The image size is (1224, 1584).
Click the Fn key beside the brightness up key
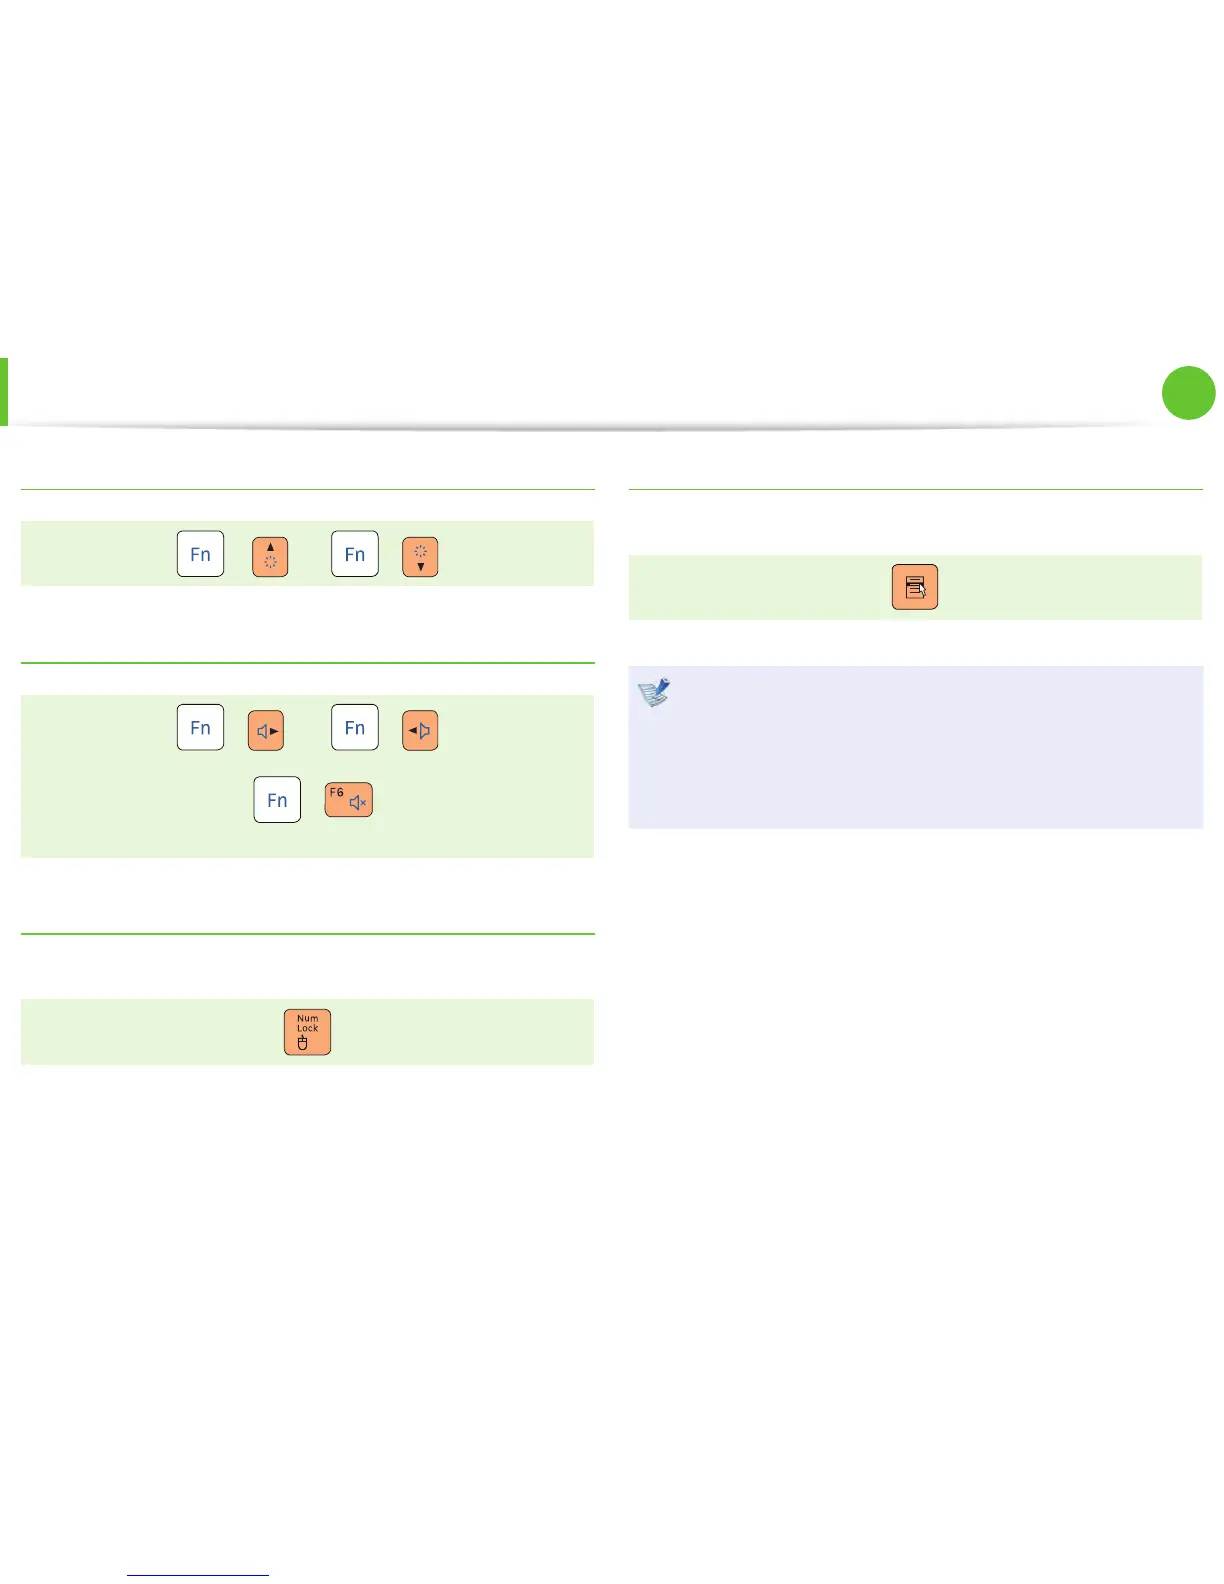tap(200, 554)
